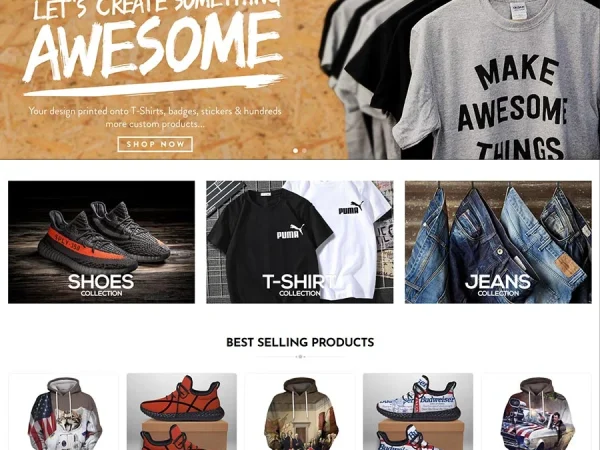
Task: Select the first carousel slide dot
Action: 295,151
